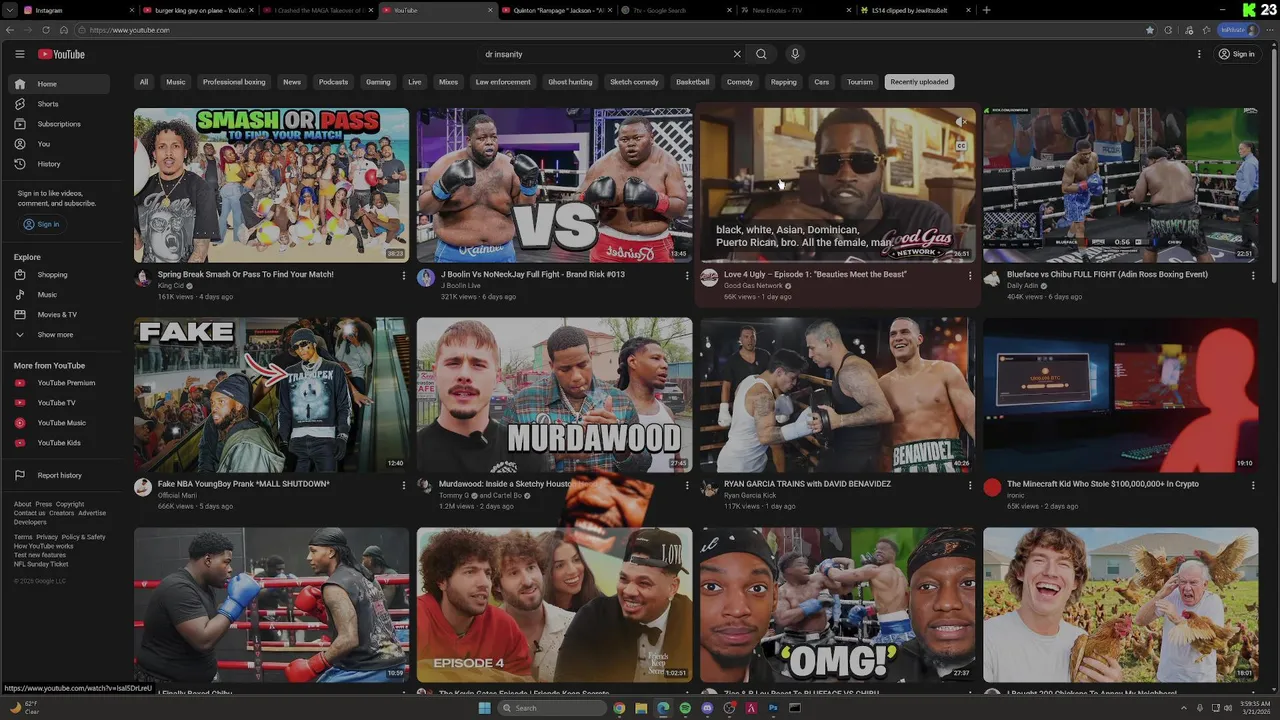
Task: Open Photoshop from the Windows taskbar
Action: coord(773,708)
